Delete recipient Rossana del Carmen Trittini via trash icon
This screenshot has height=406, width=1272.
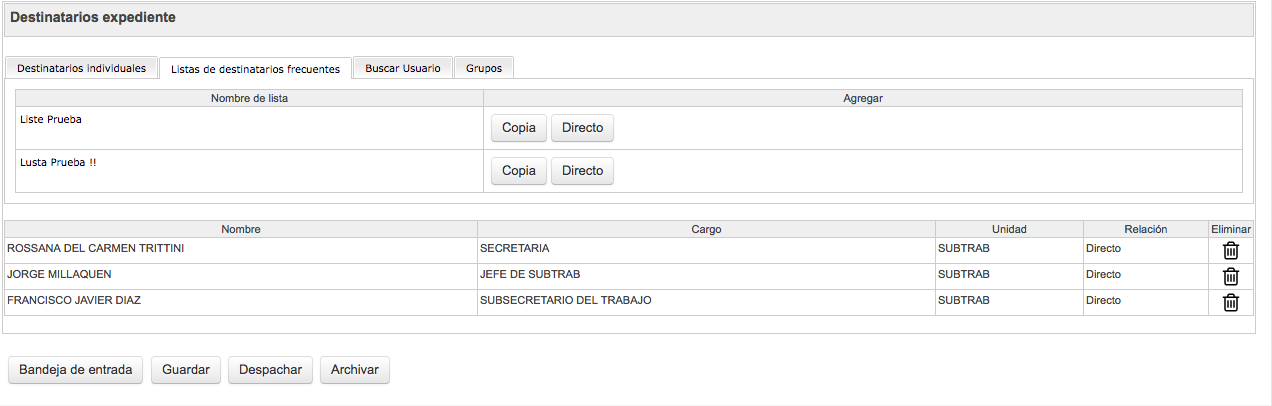[1231, 251]
